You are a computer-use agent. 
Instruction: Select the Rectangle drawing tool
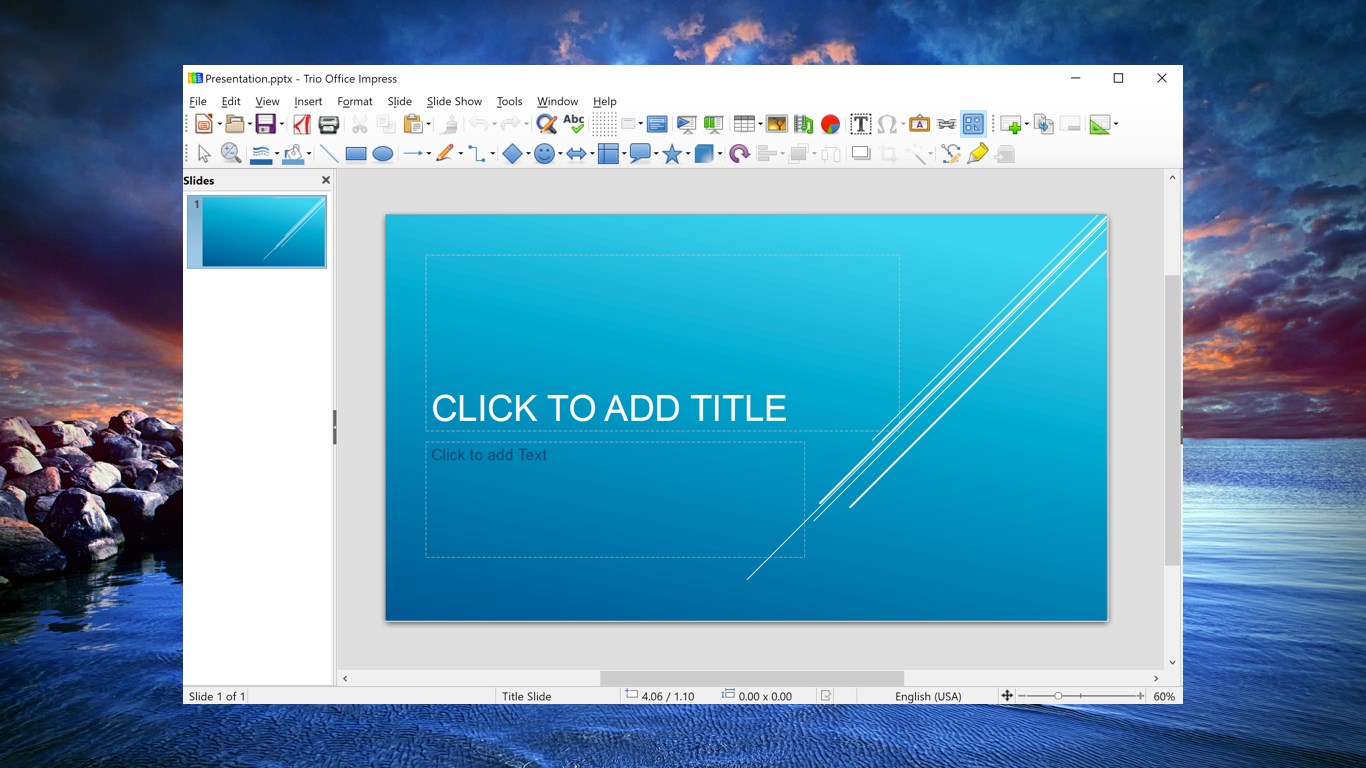point(356,153)
